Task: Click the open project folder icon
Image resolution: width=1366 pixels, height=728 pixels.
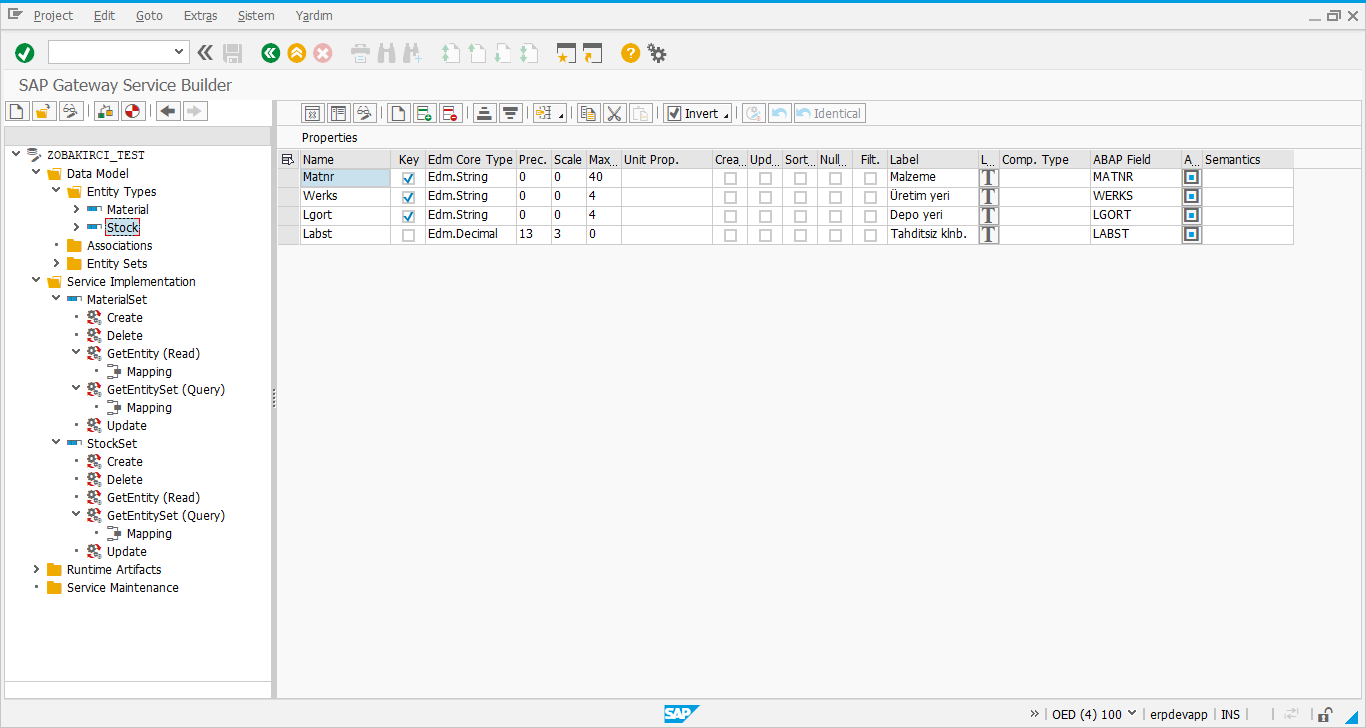Action: click(43, 111)
